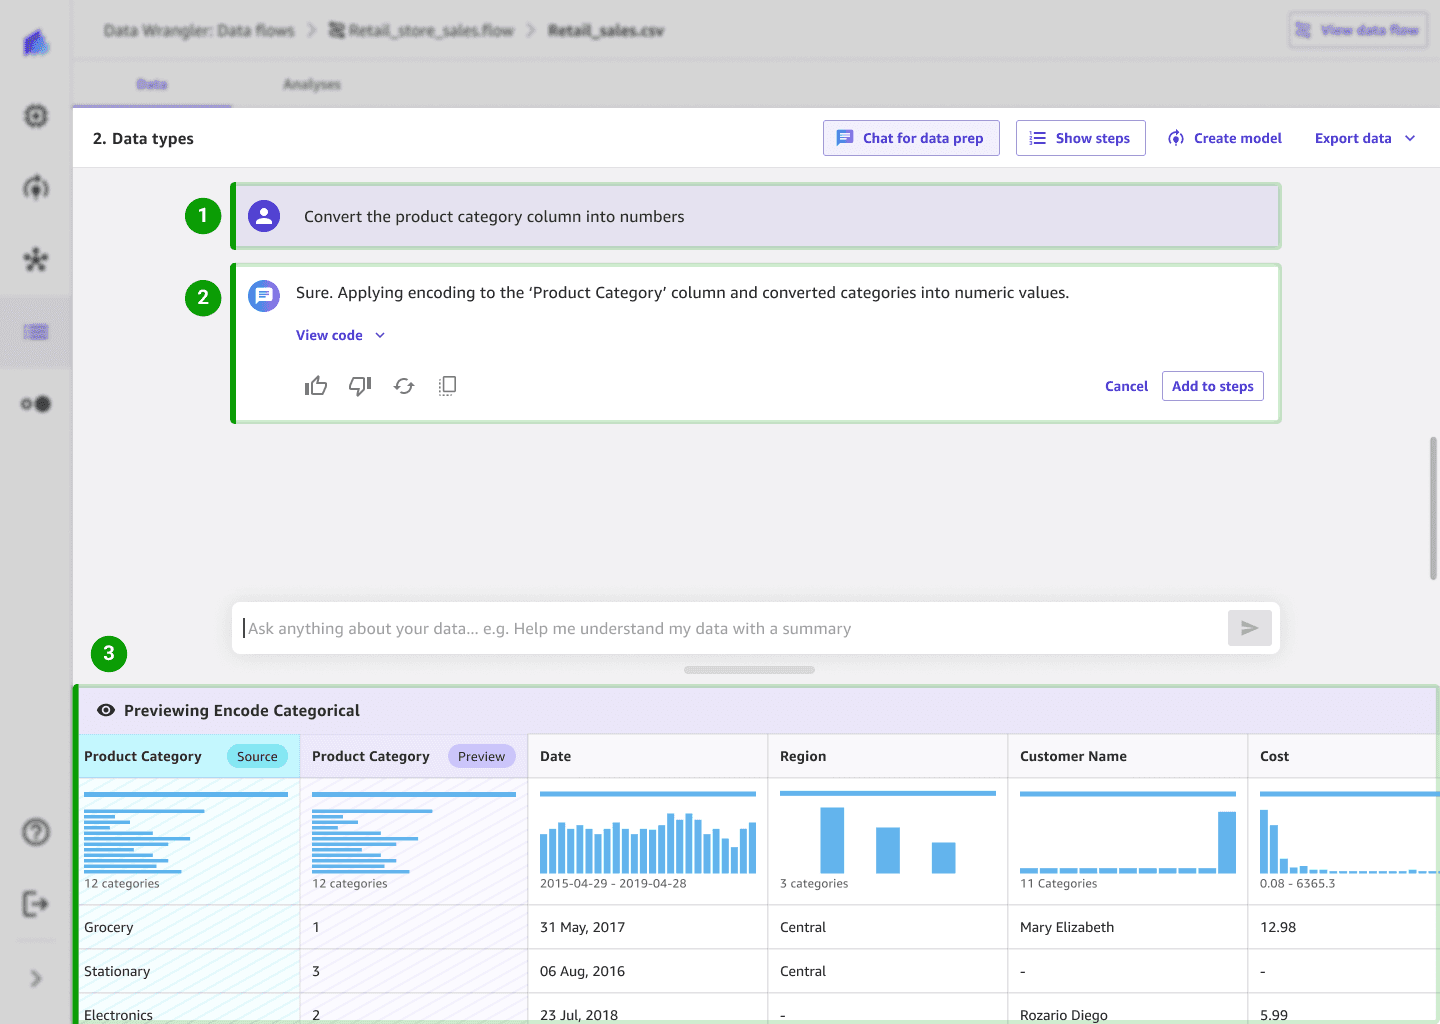This screenshot has height=1024, width=1440.
Task: Click the View data flow button
Action: click(x=1358, y=30)
